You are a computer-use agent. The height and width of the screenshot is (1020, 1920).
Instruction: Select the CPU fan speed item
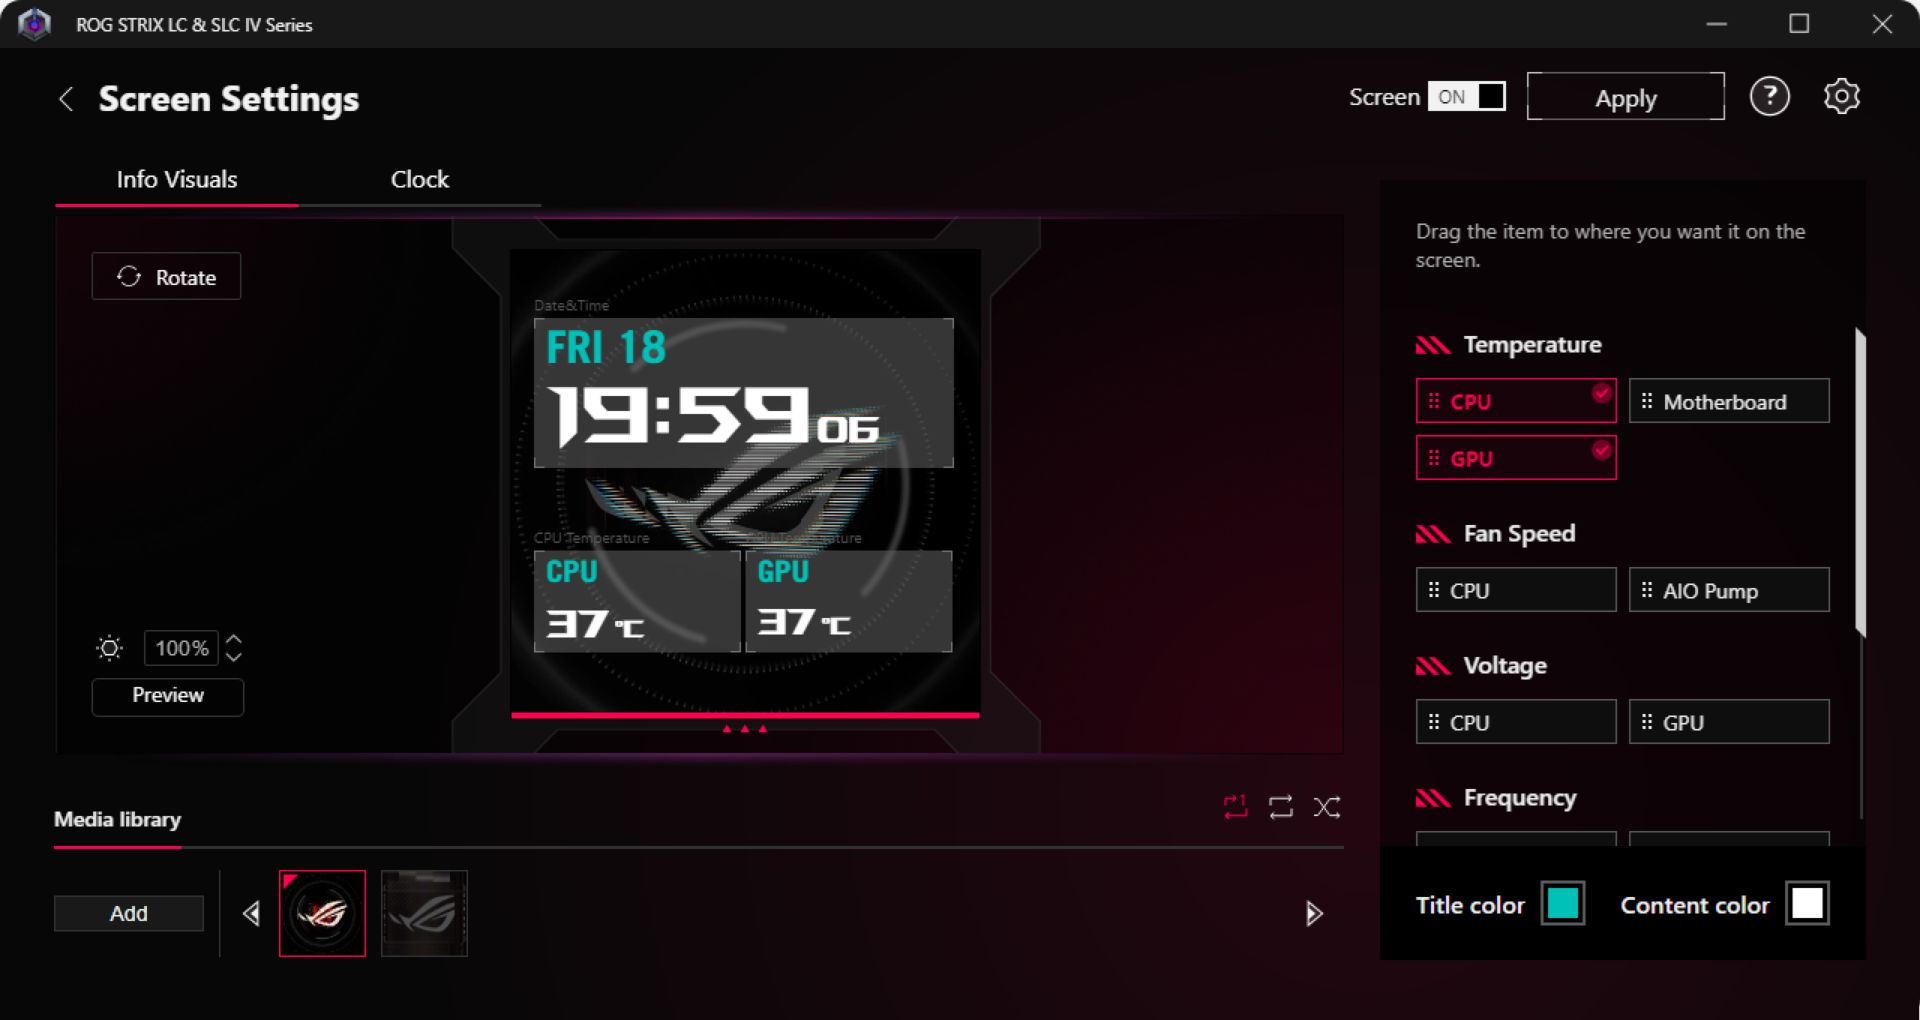click(1516, 590)
